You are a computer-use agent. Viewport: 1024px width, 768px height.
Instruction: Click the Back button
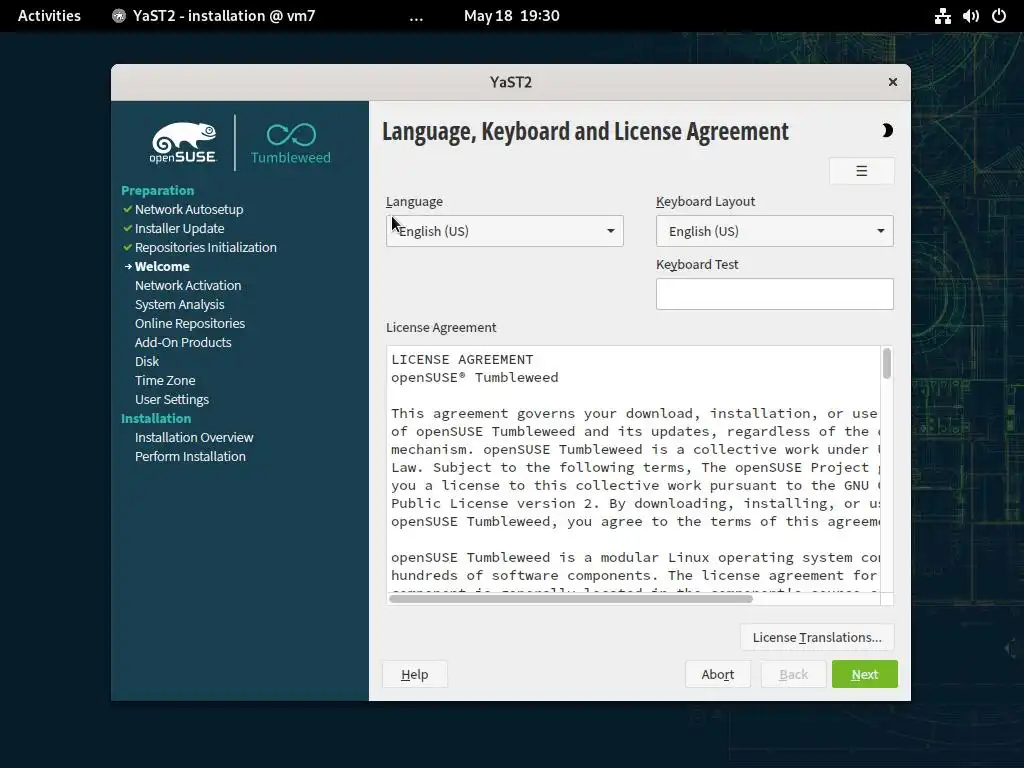pos(793,674)
